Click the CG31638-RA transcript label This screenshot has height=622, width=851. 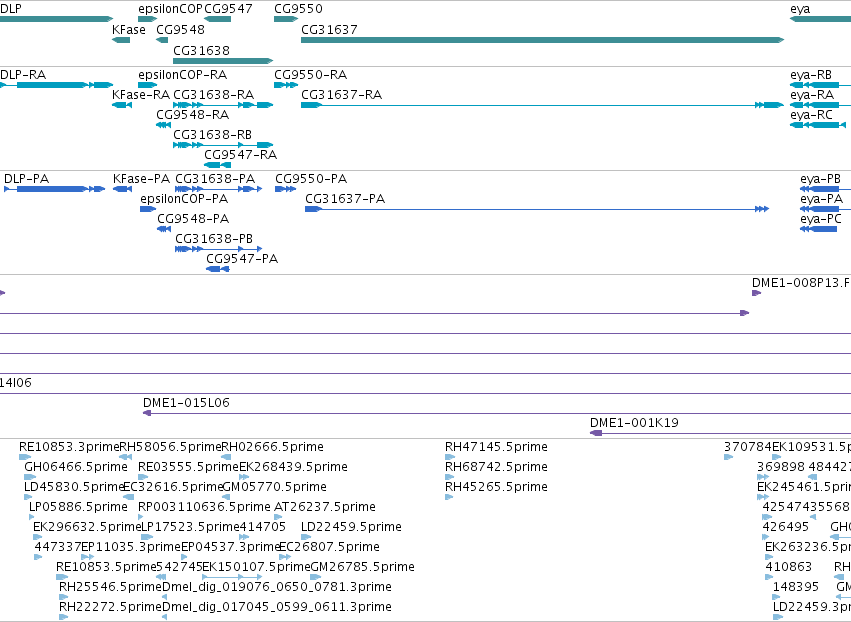(213, 94)
